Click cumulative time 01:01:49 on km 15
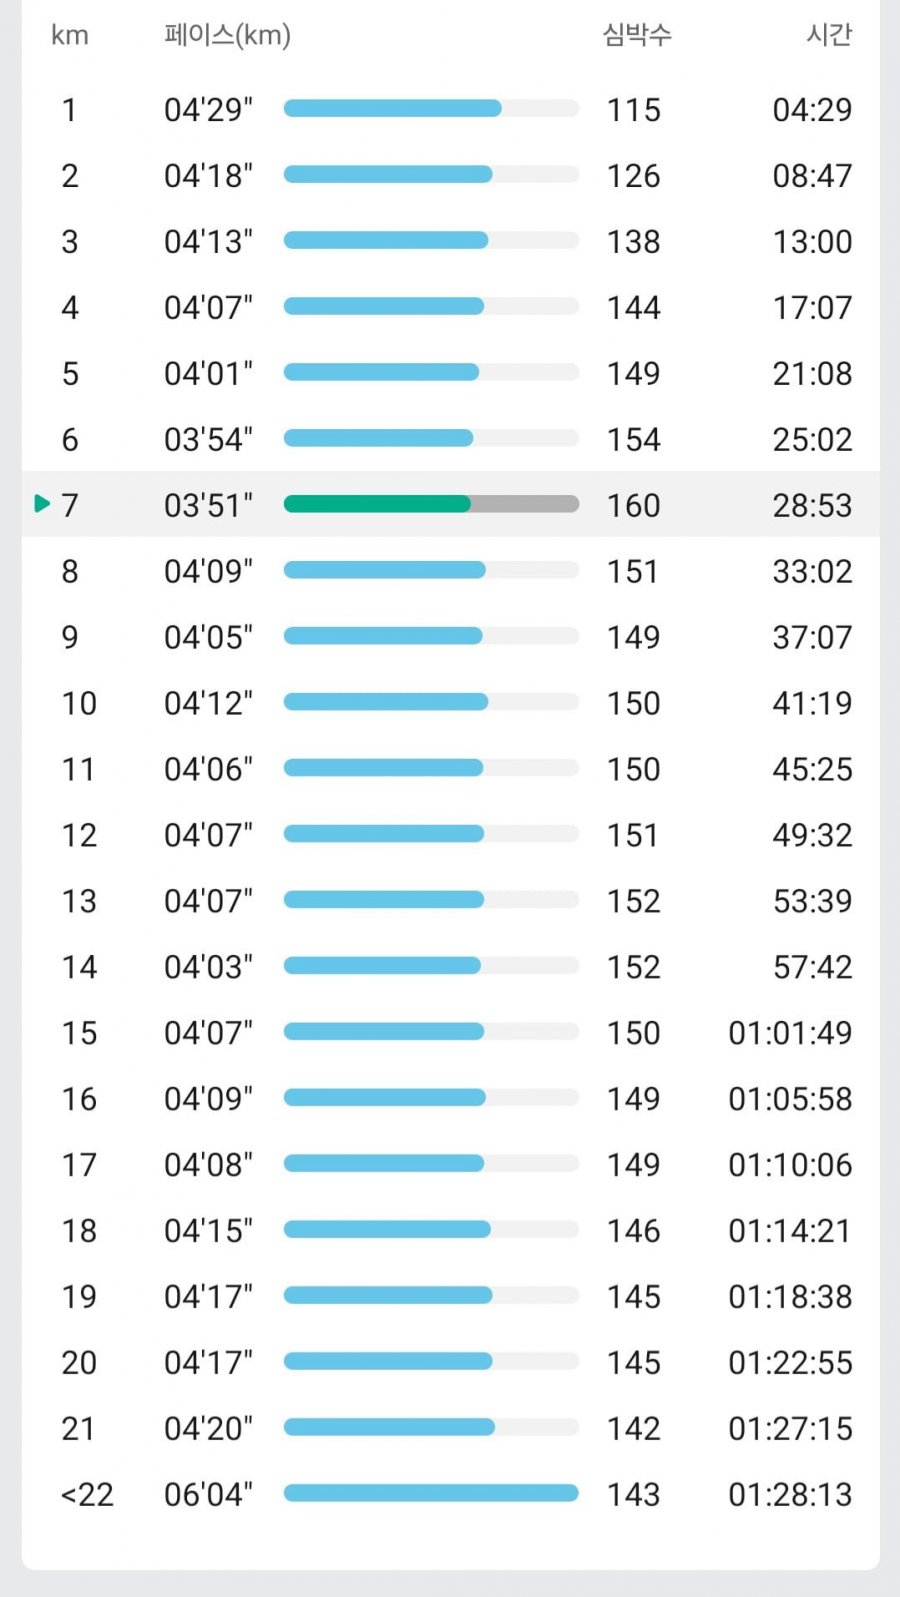Screen dimensions: 900x1597 tap(790, 1033)
